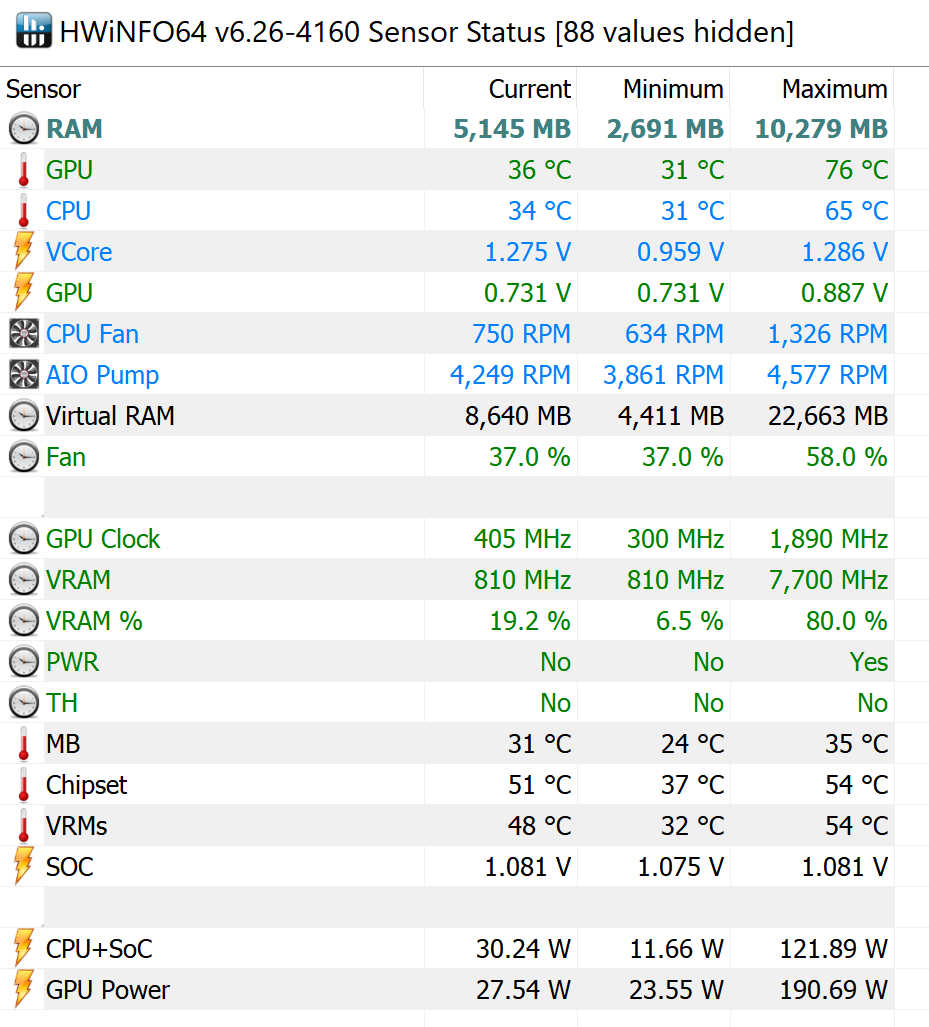Click current Chipset temperature 51 °C
The height and width of the screenshot is (1027, 929).
[540, 785]
